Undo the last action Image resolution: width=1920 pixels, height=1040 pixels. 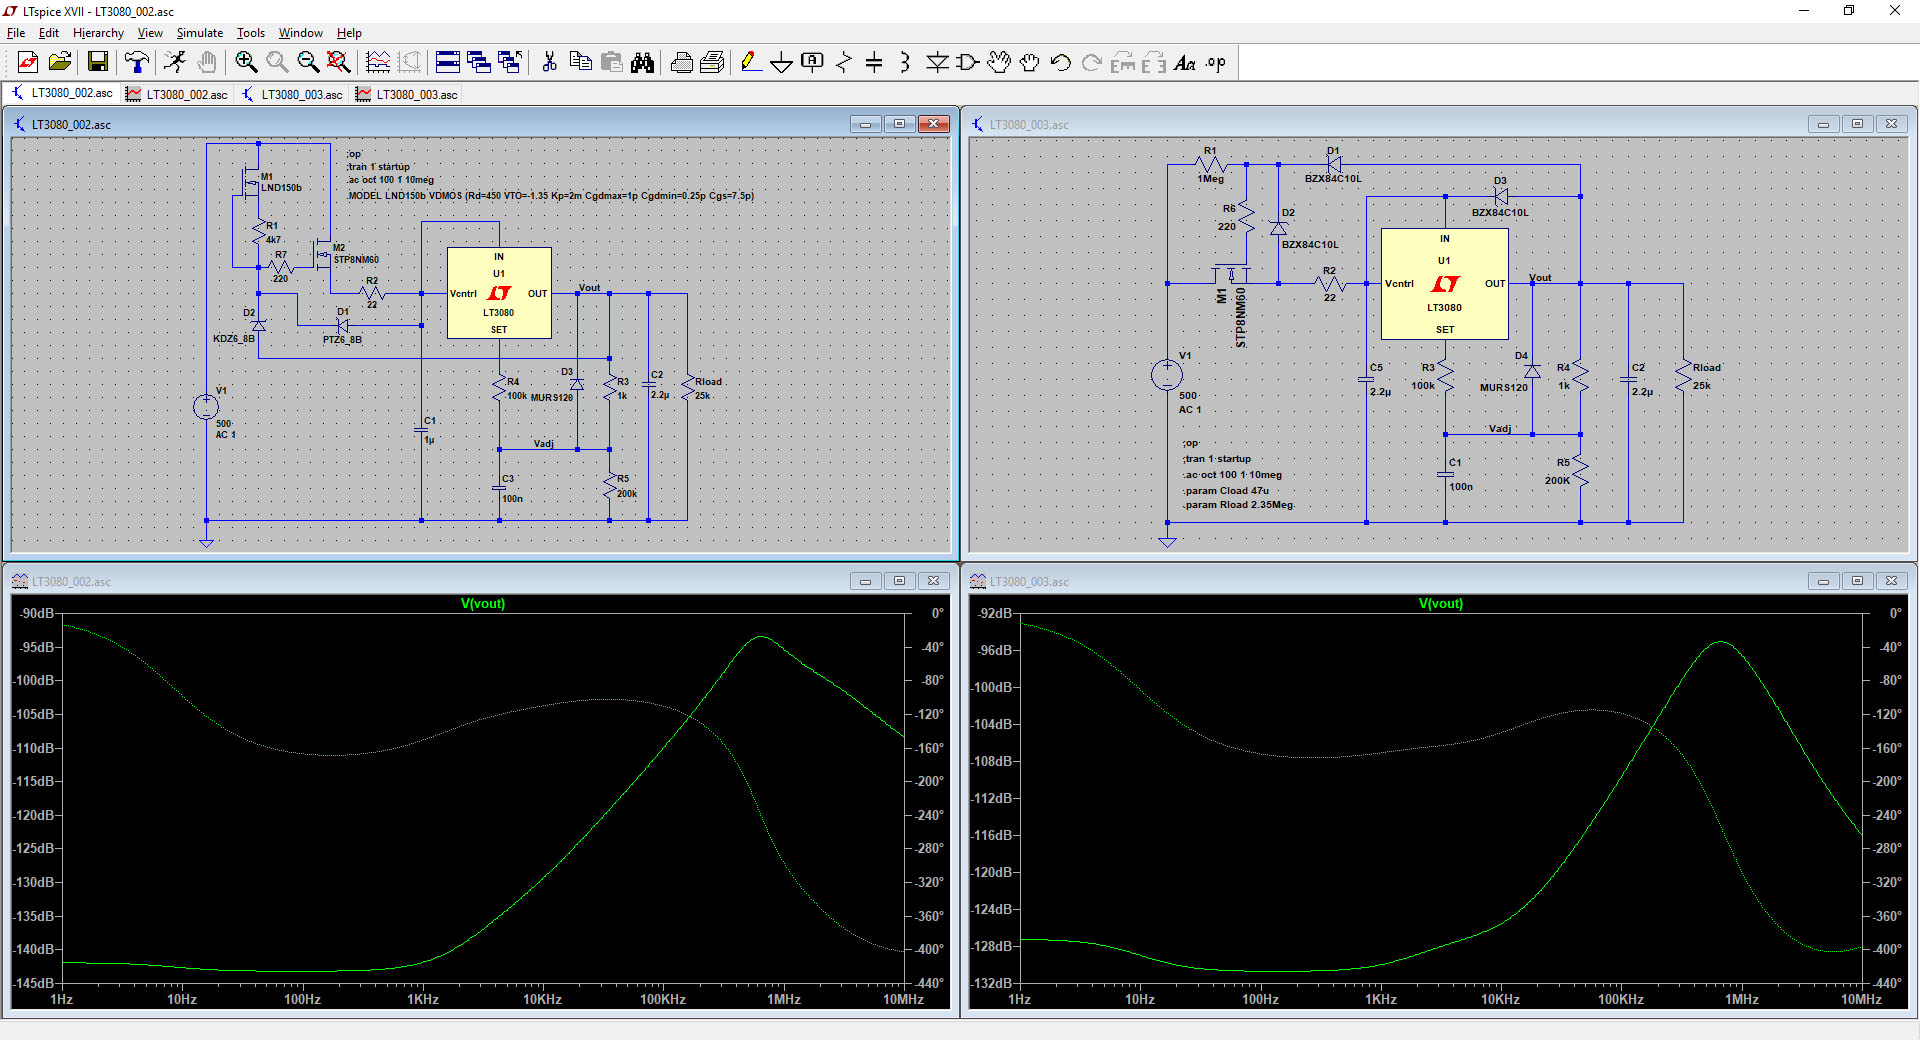tap(1061, 63)
